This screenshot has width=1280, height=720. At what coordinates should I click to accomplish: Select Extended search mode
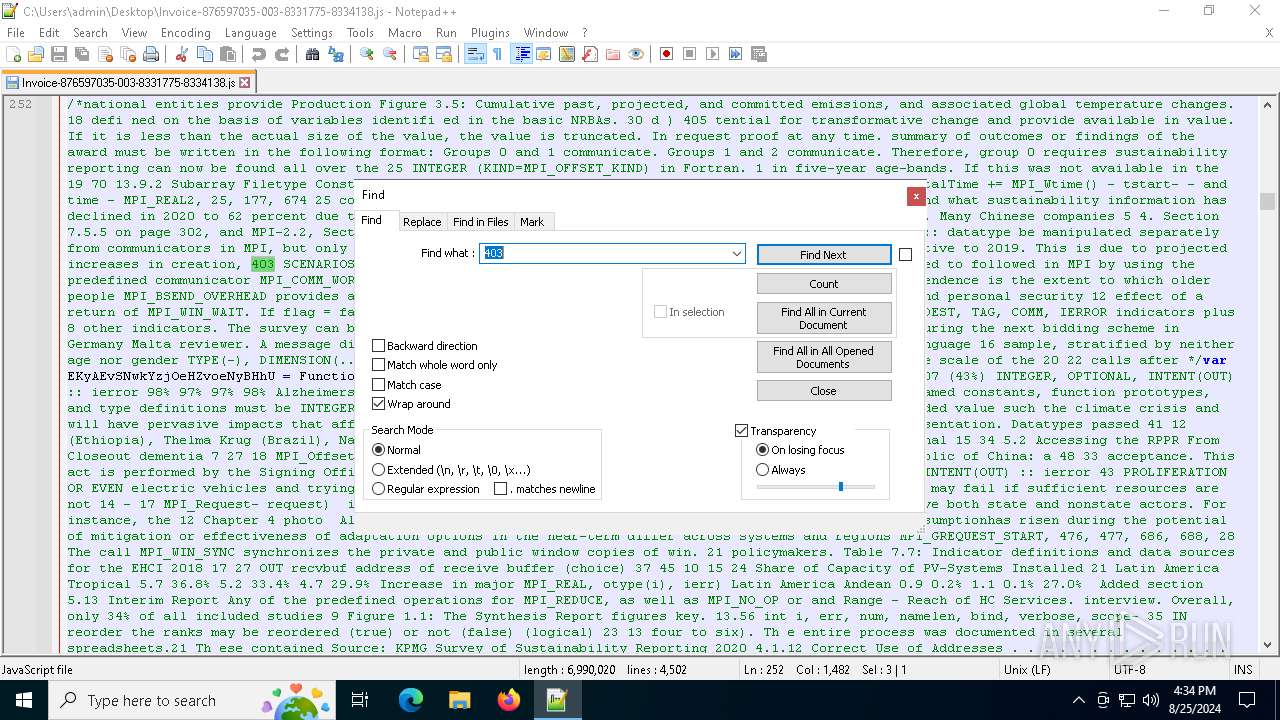[378, 470]
